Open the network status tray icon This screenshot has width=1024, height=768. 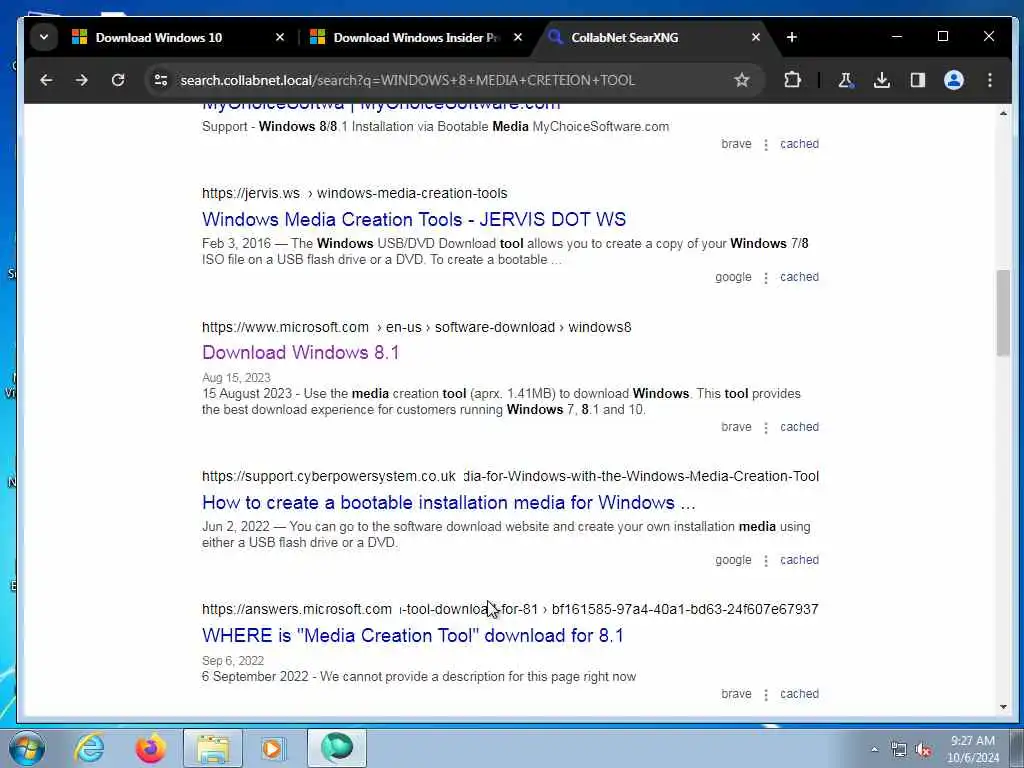(x=899, y=750)
